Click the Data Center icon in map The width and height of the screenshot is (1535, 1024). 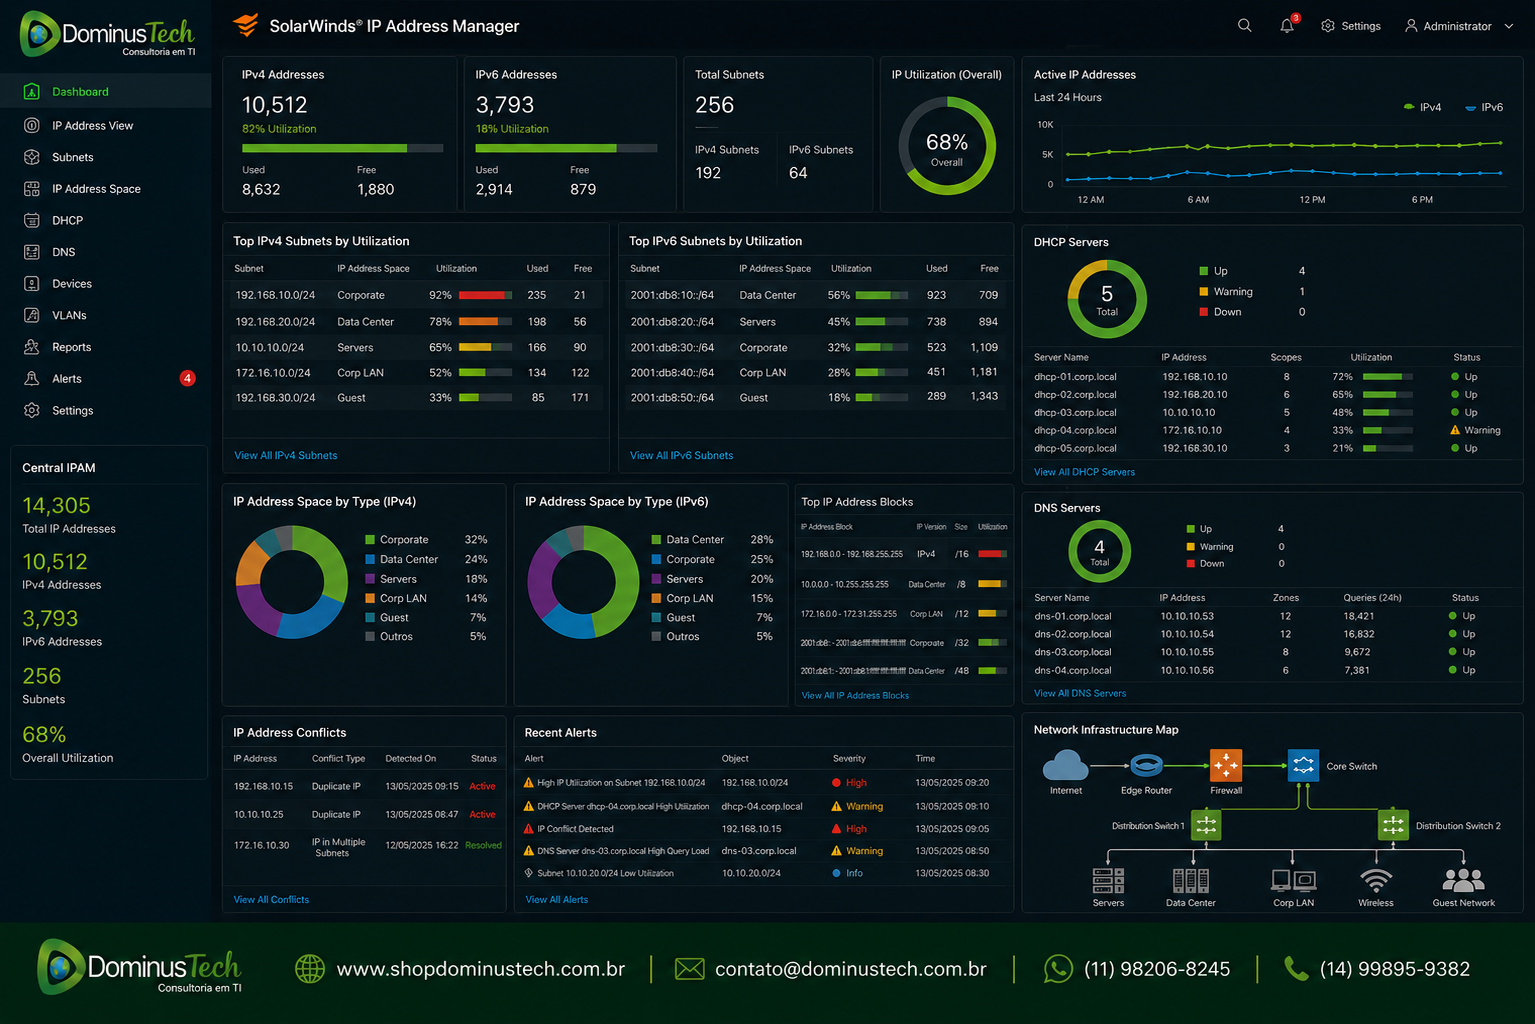[1190, 880]
